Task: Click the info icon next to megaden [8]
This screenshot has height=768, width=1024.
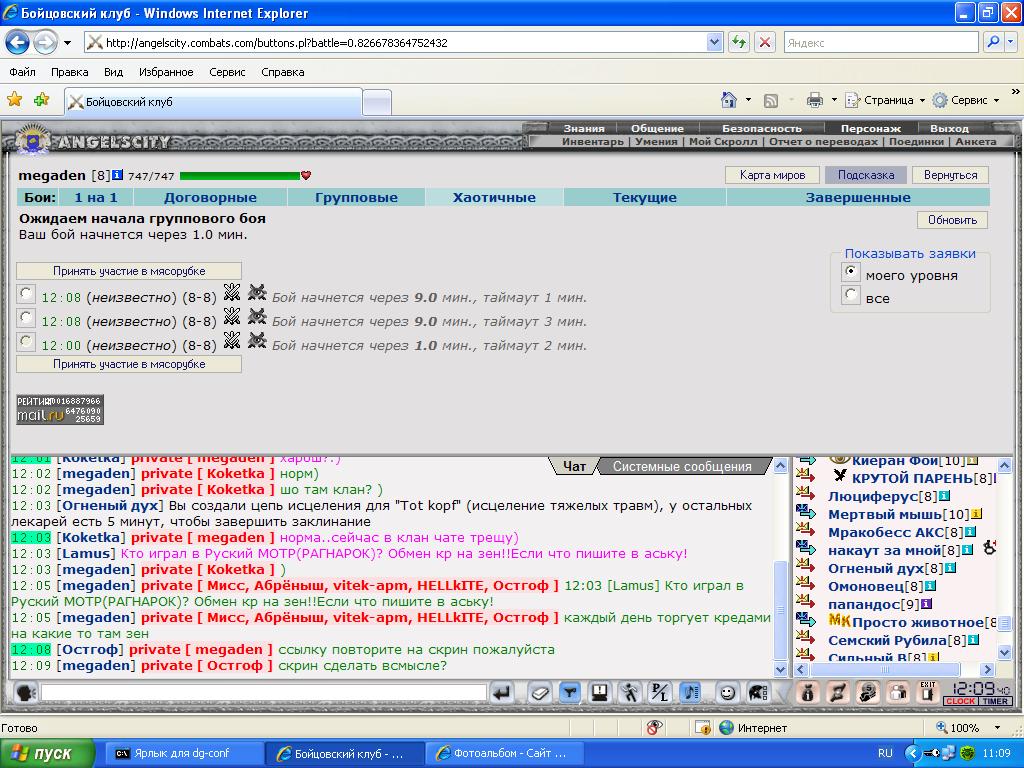Action: 118,174
